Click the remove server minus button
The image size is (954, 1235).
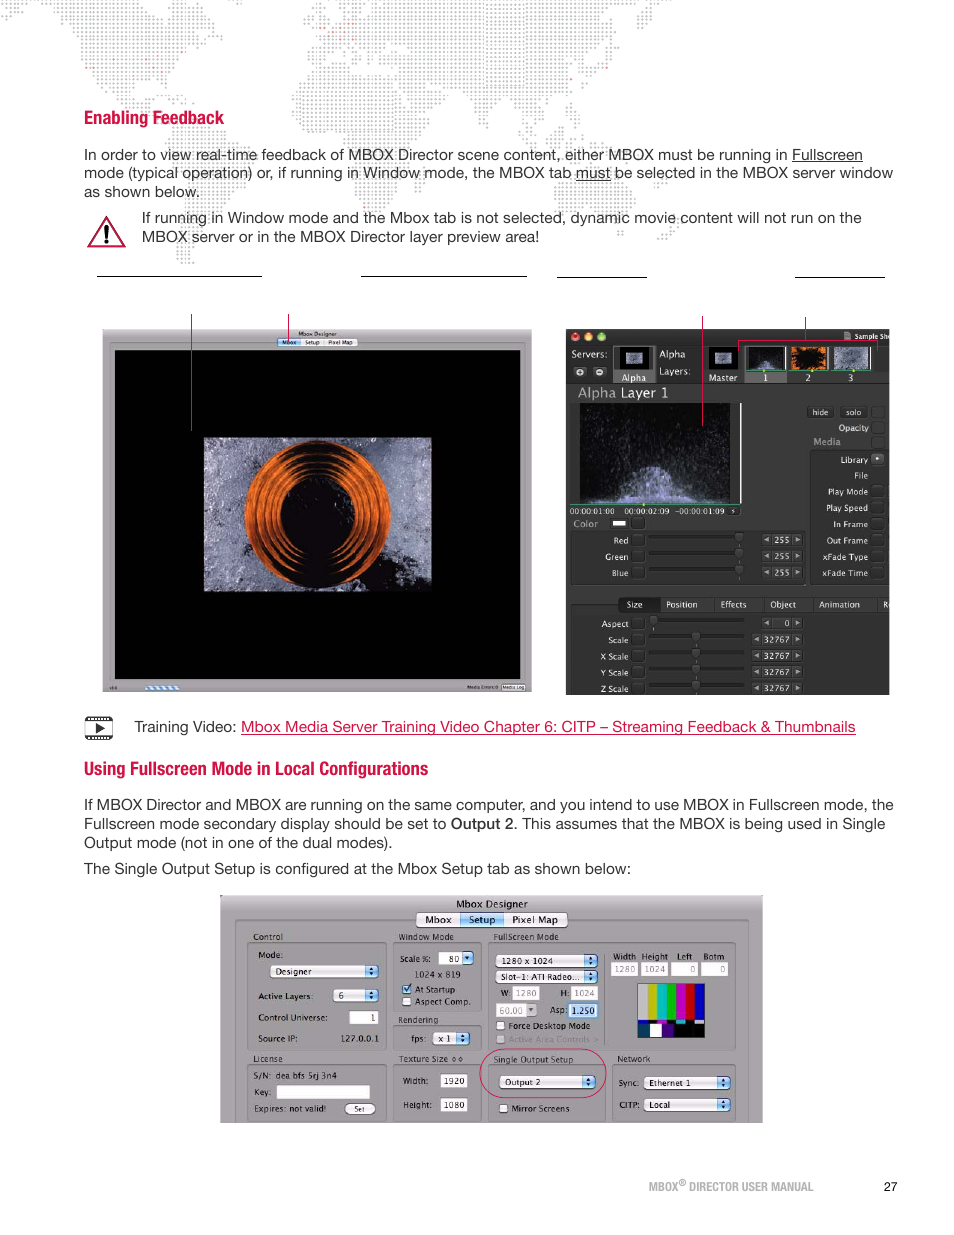tap(600, 372)
